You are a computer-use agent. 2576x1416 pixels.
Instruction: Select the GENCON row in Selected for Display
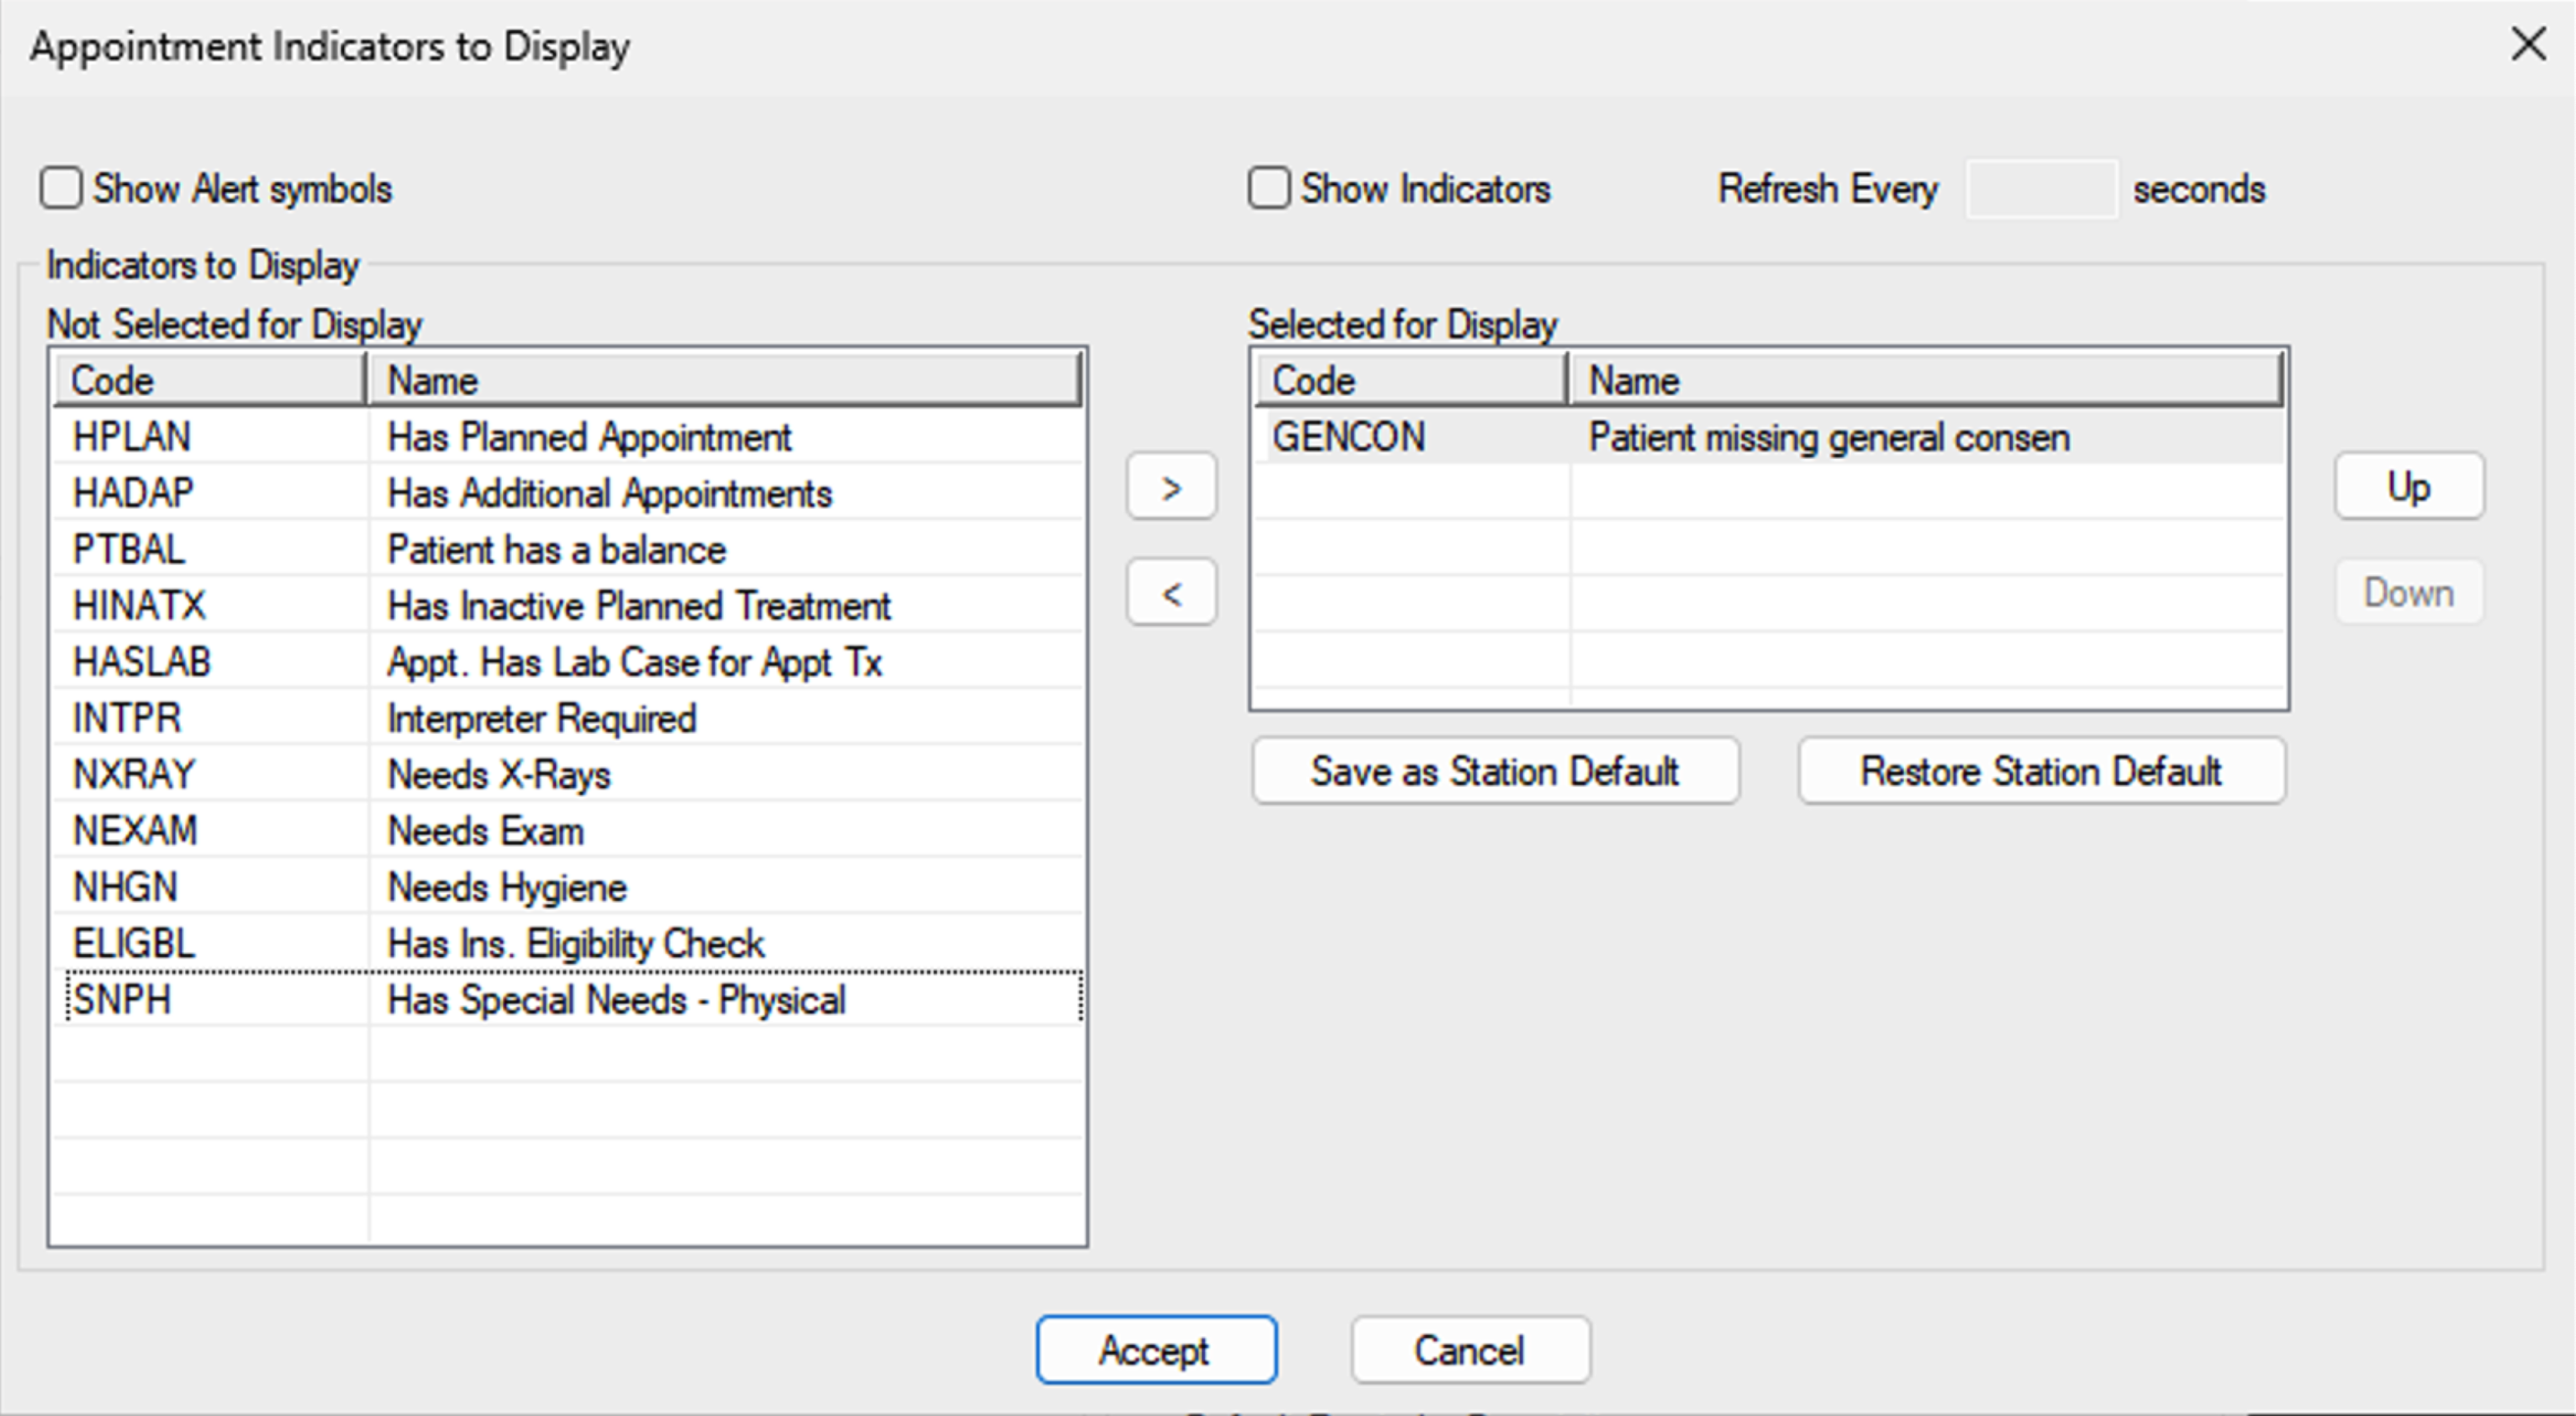click(x=1600, y=436)
